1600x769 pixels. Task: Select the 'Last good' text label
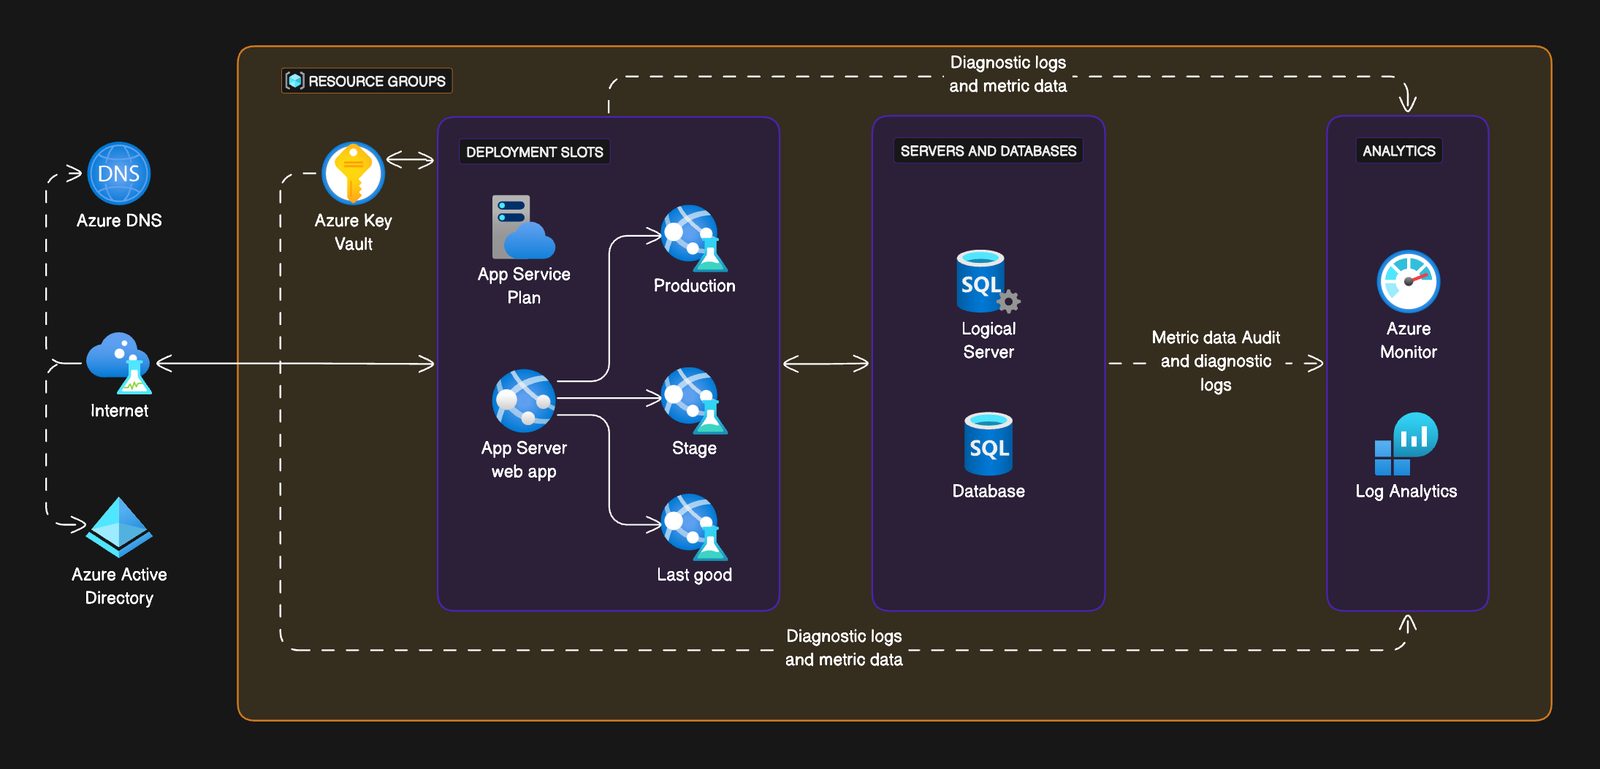tap(694, 575)
